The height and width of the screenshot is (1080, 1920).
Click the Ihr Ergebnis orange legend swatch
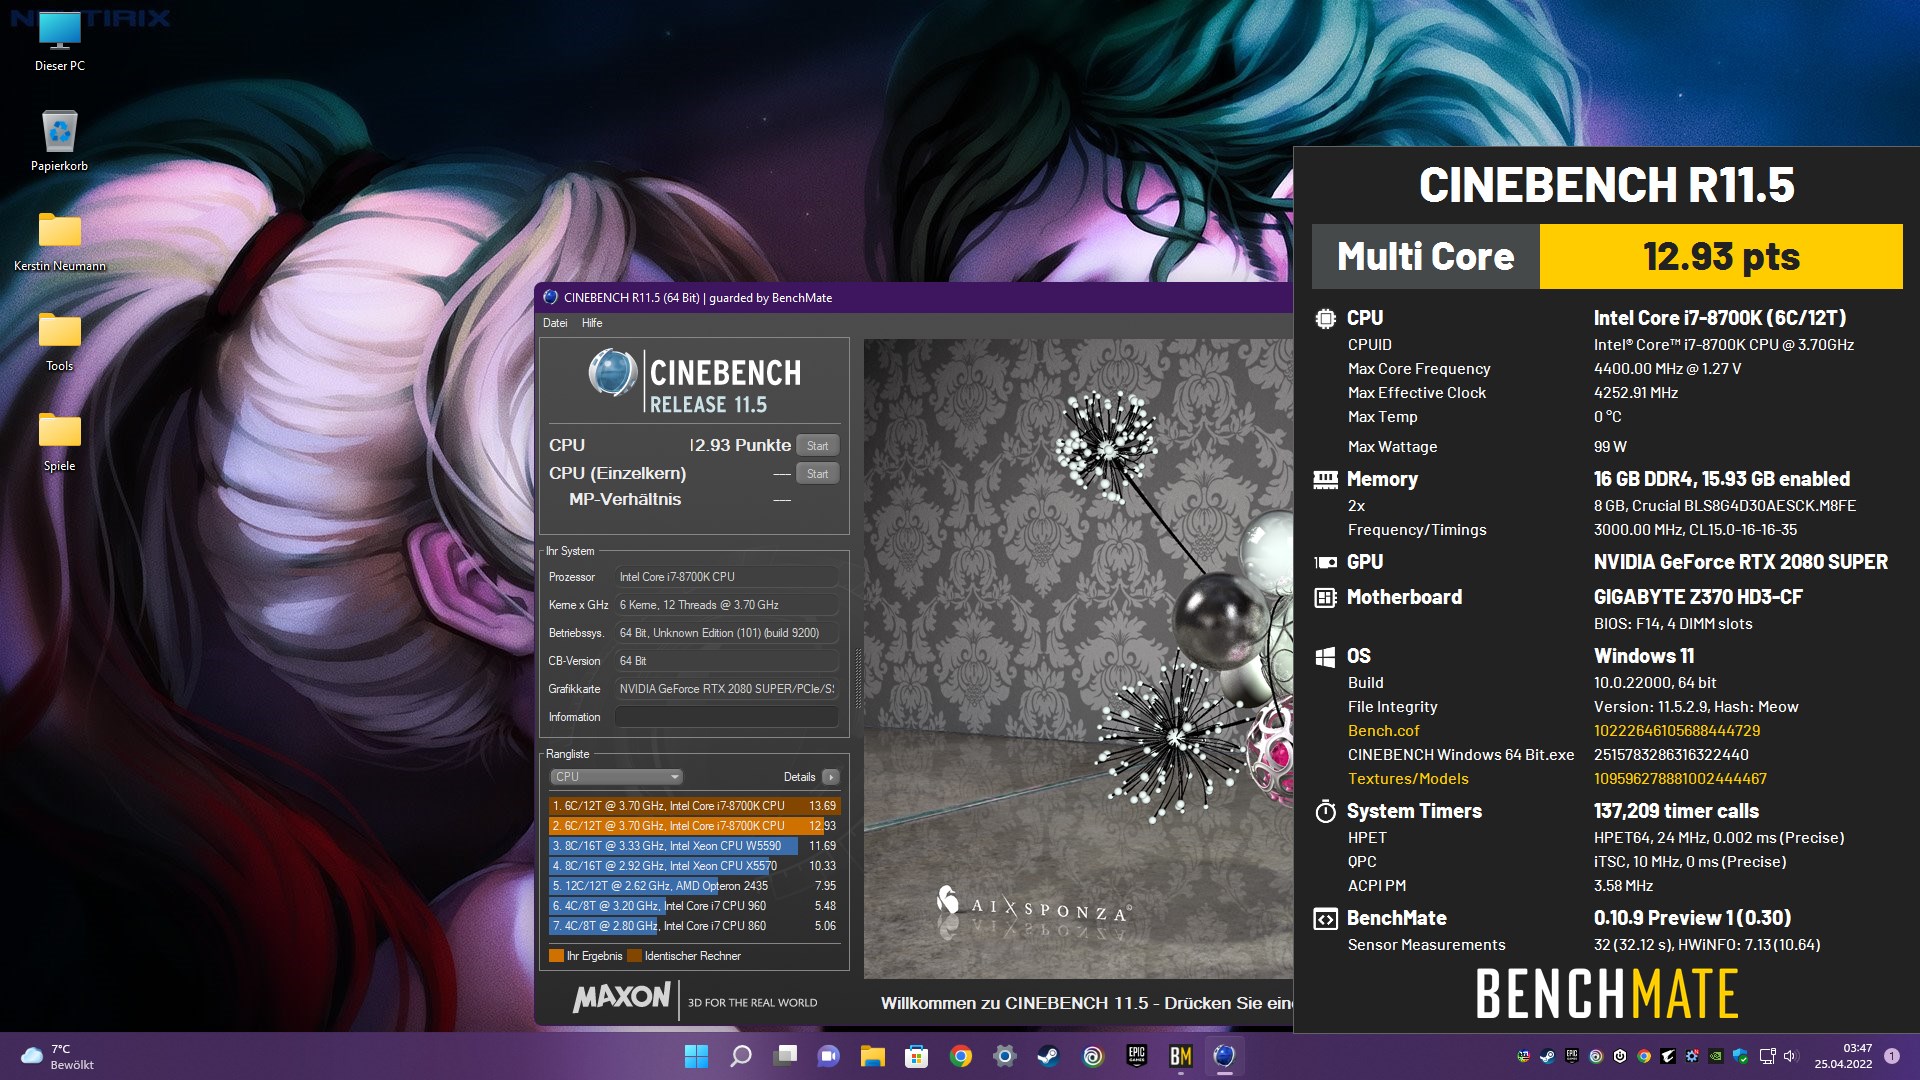tap(556, 956)
